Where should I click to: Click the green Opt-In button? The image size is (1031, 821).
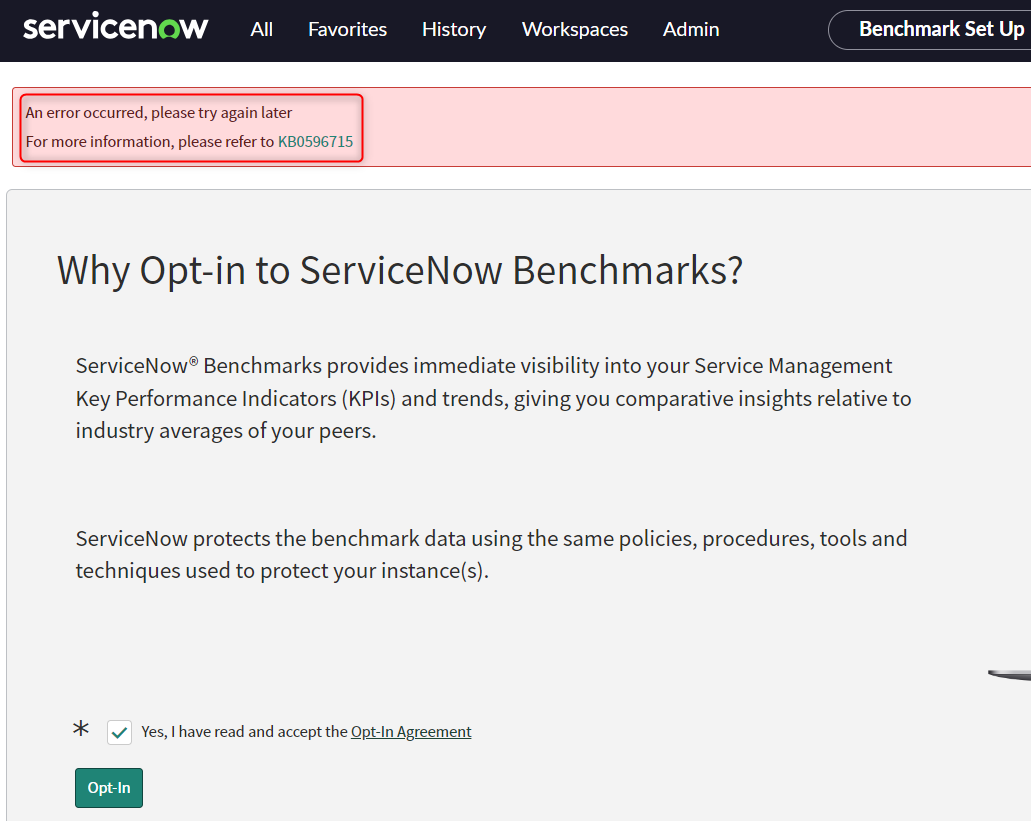[x=108, y=787]
